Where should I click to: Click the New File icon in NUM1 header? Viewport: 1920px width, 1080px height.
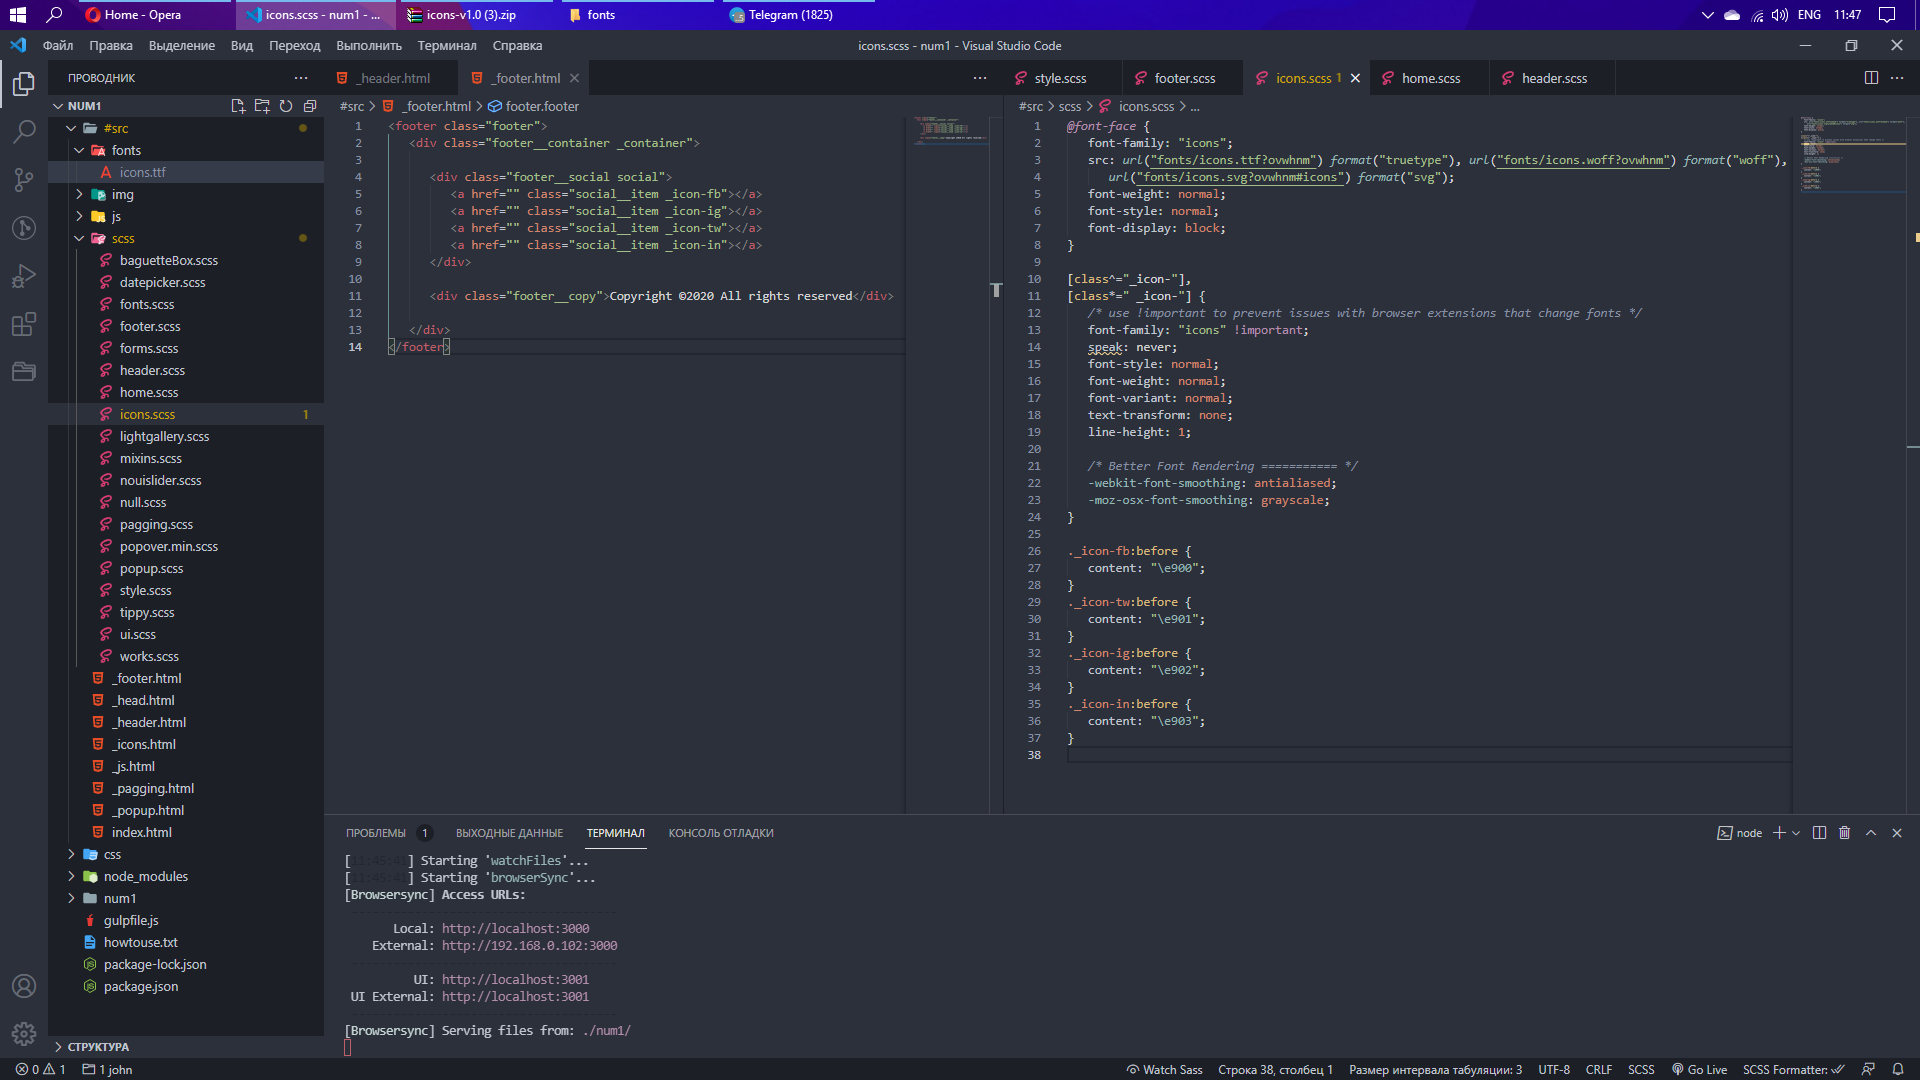pos(238,106)
